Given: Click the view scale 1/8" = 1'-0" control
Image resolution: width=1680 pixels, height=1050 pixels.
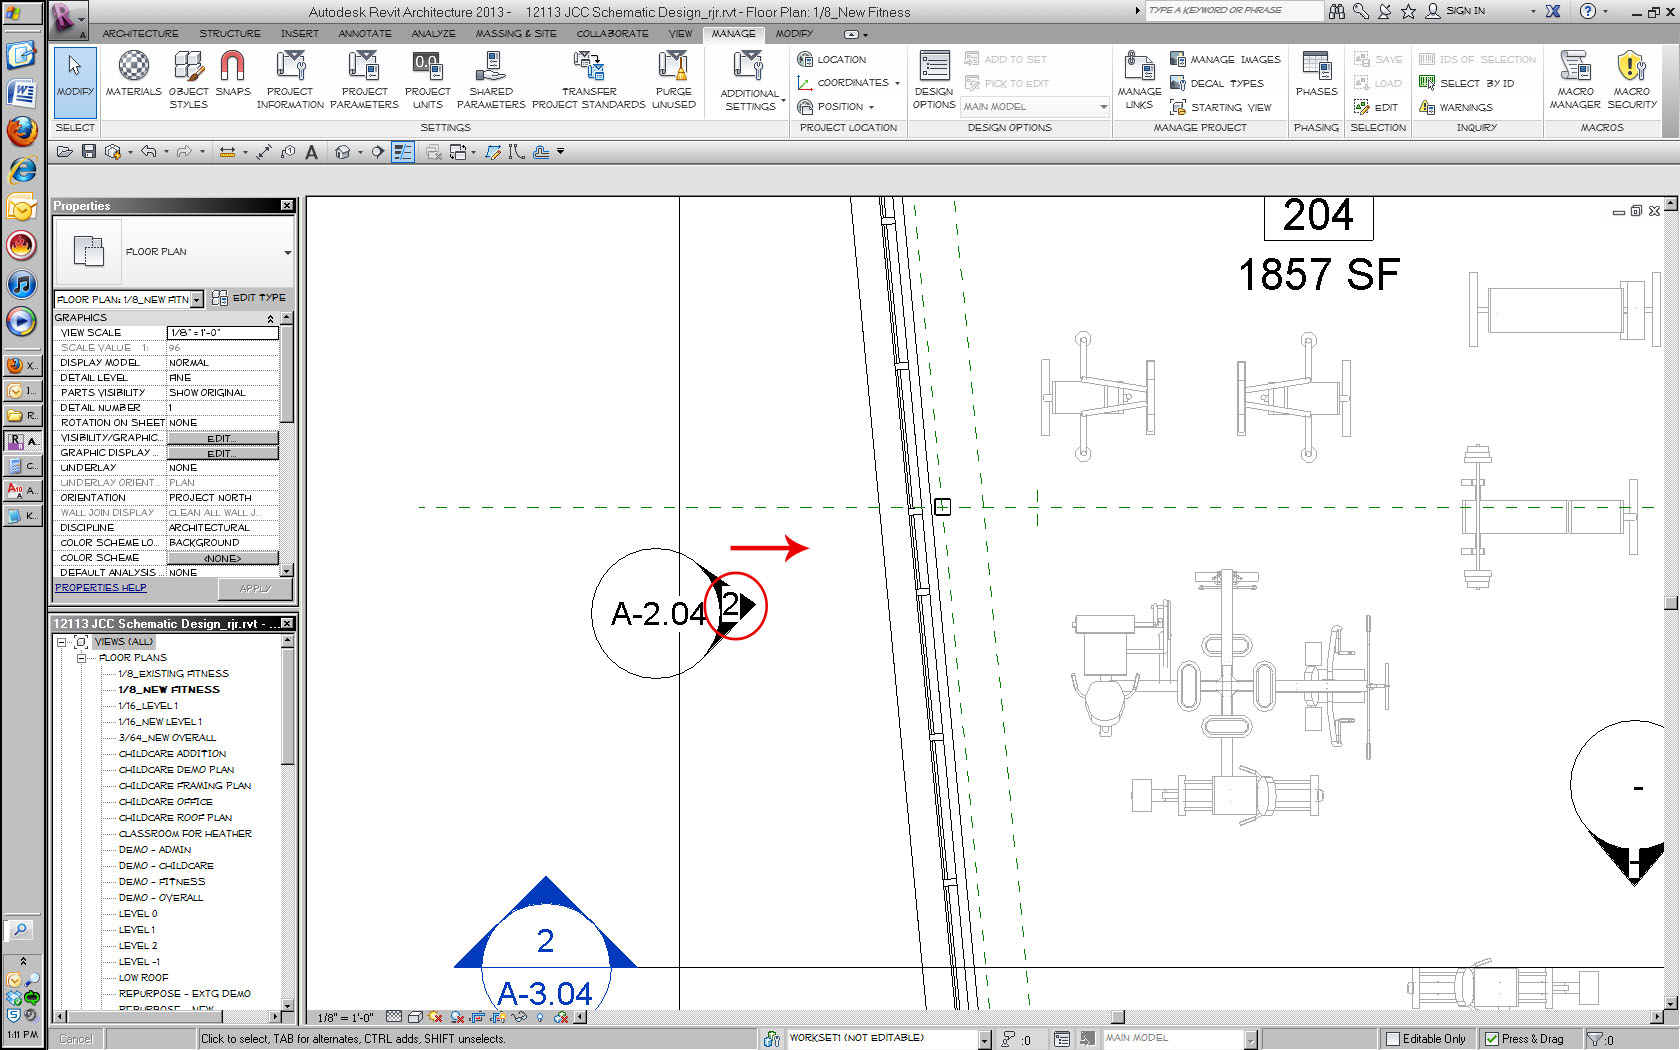Looking at the screenshot, I should (x=345, y=1018).
